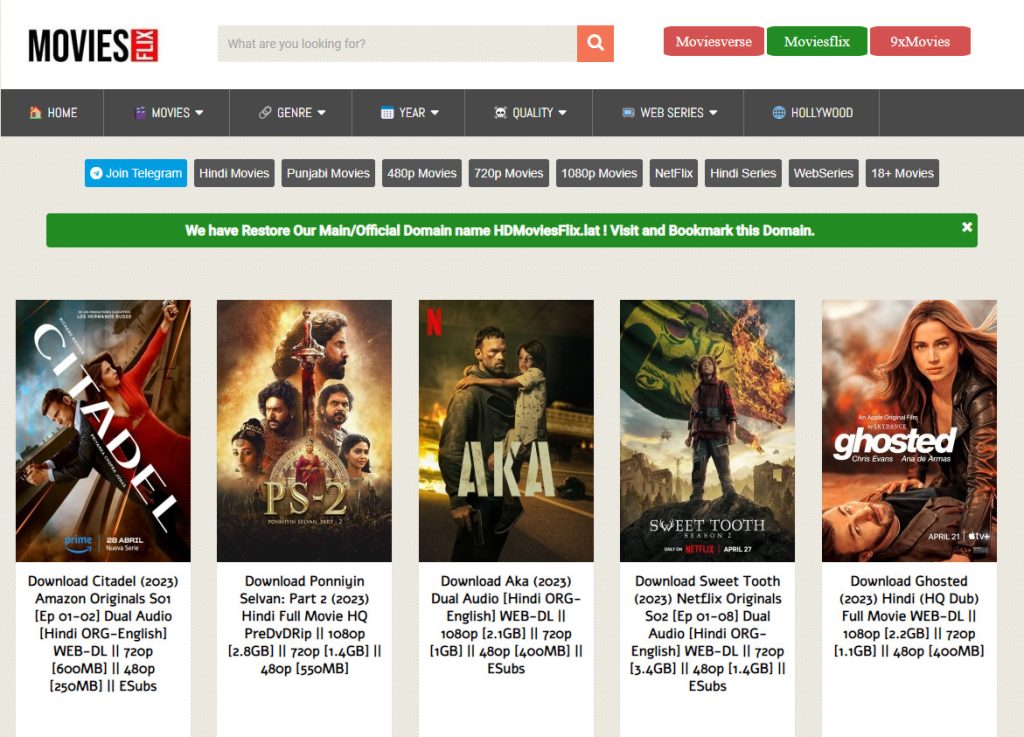1024x737 pixels.
Task: Open the AKA poster thumbnail
Action: (506, 431)
